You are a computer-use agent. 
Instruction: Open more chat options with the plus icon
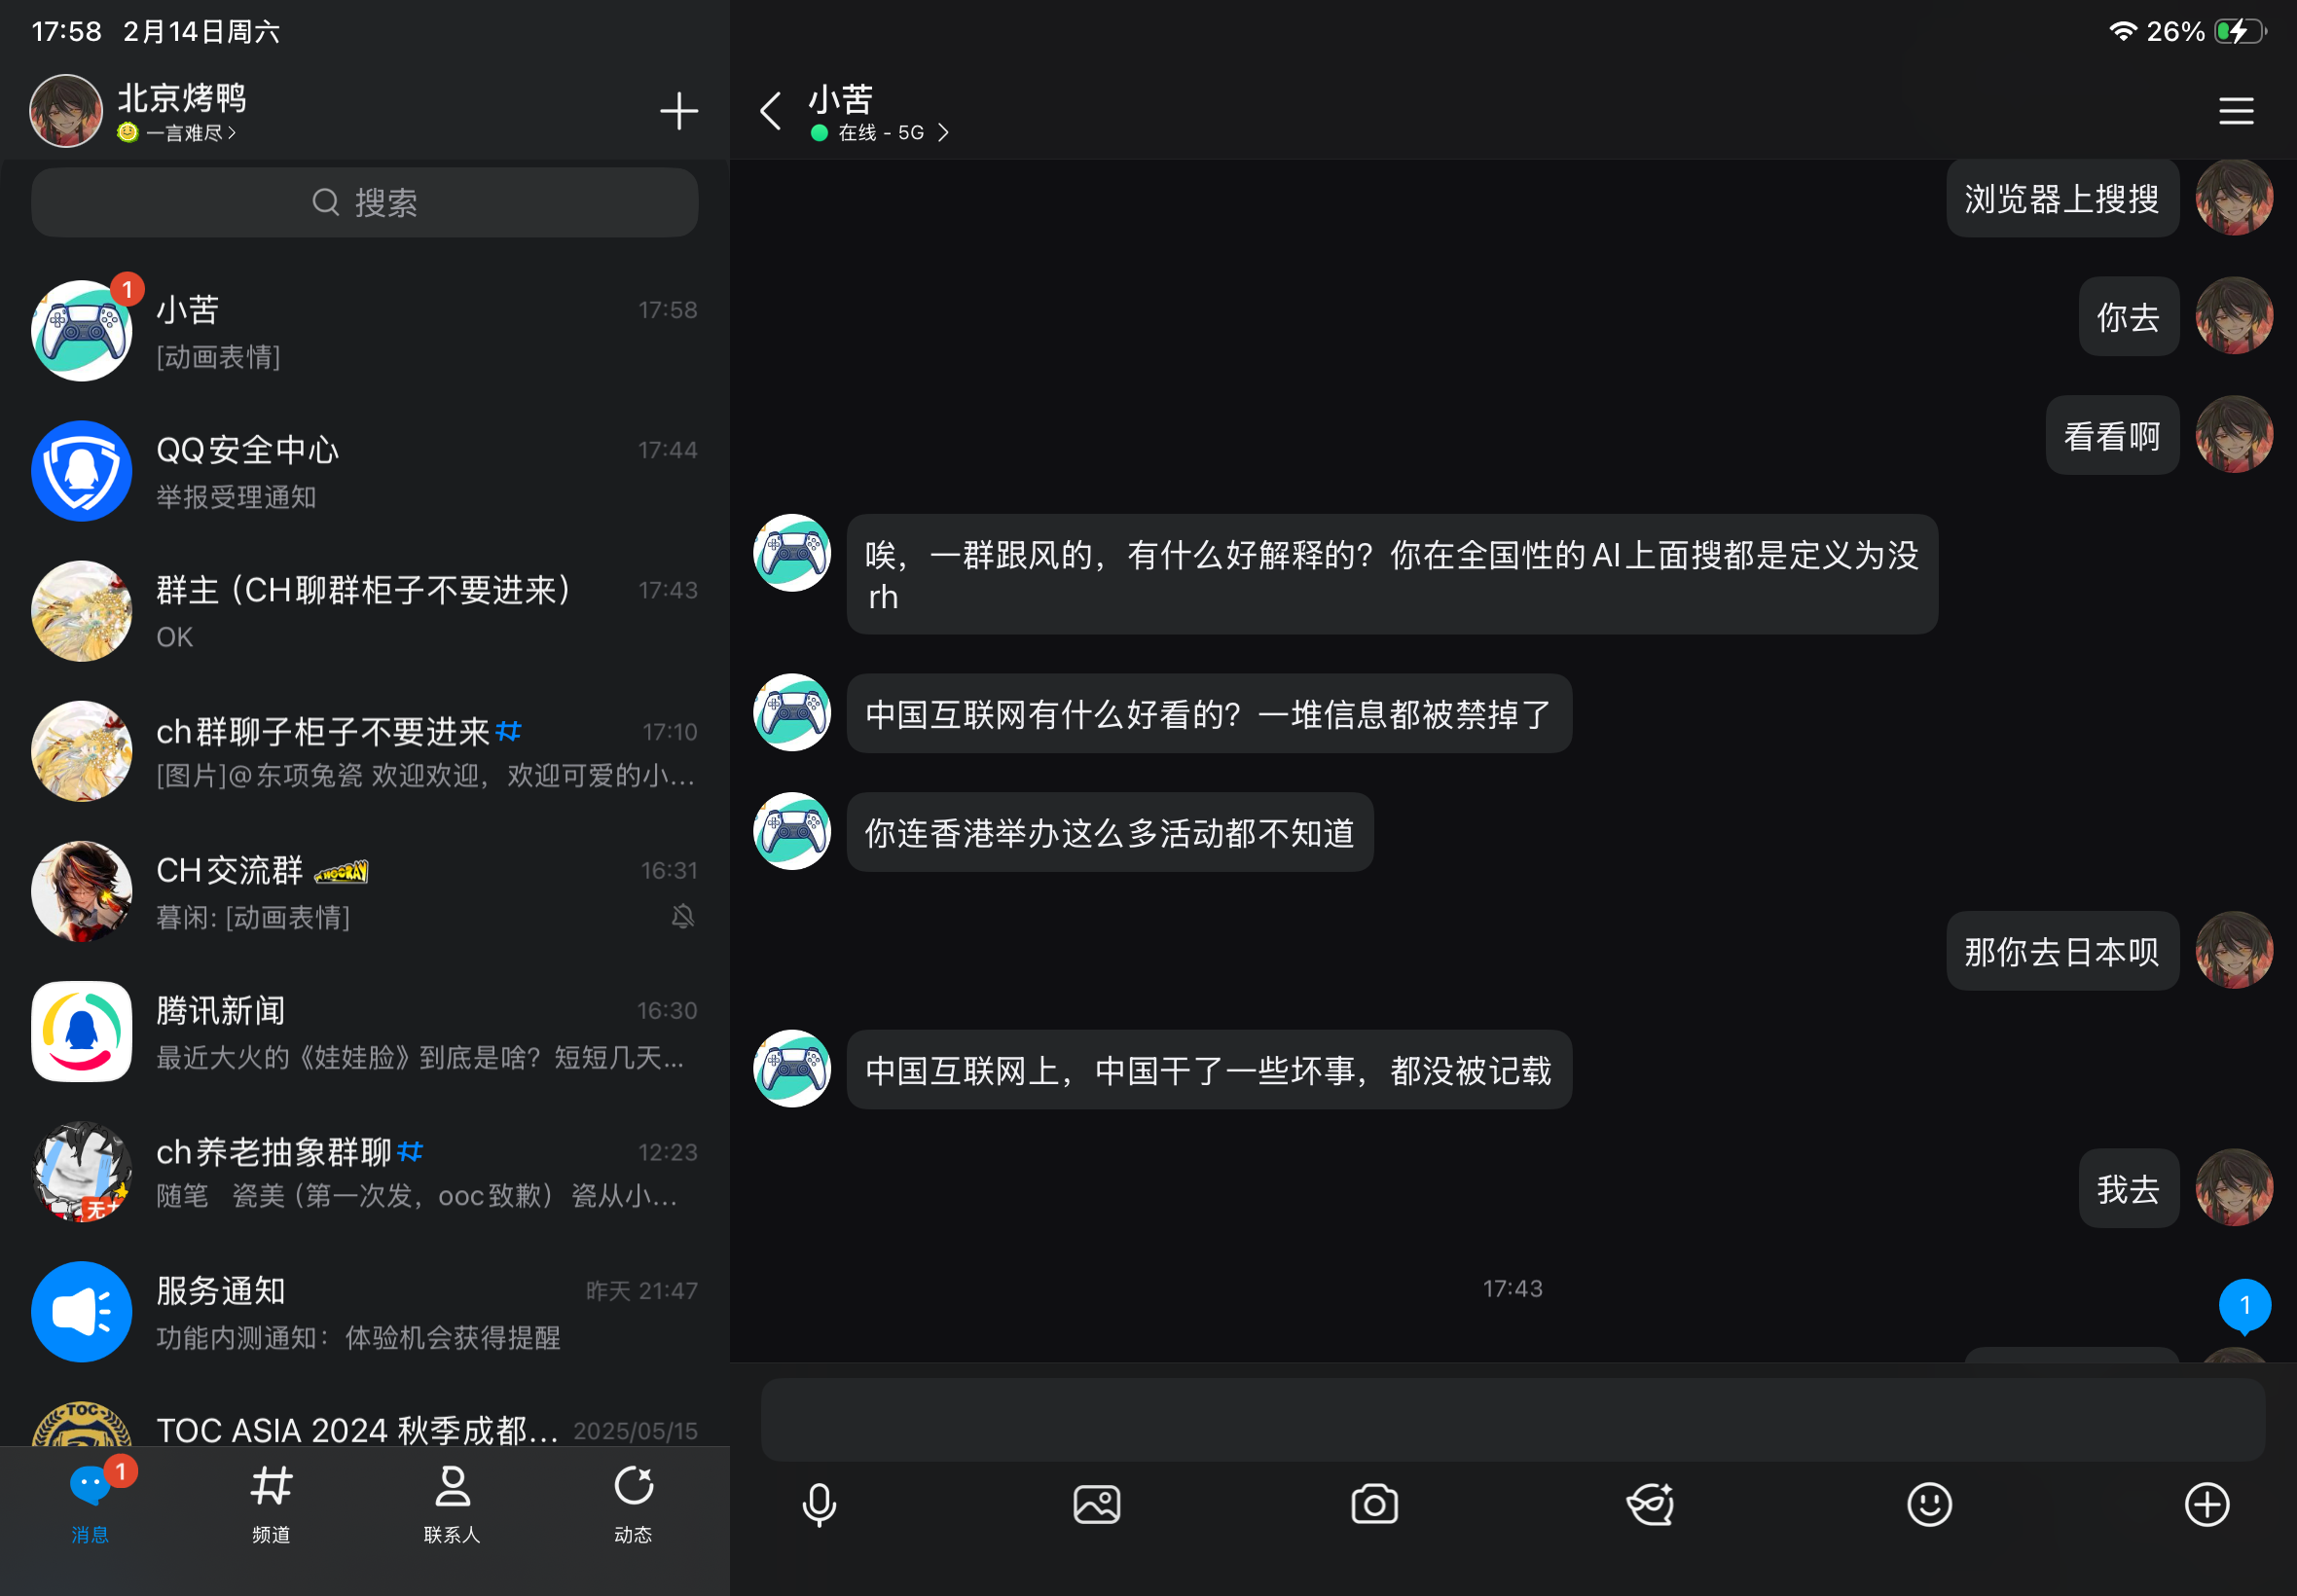(2205, 1503)
